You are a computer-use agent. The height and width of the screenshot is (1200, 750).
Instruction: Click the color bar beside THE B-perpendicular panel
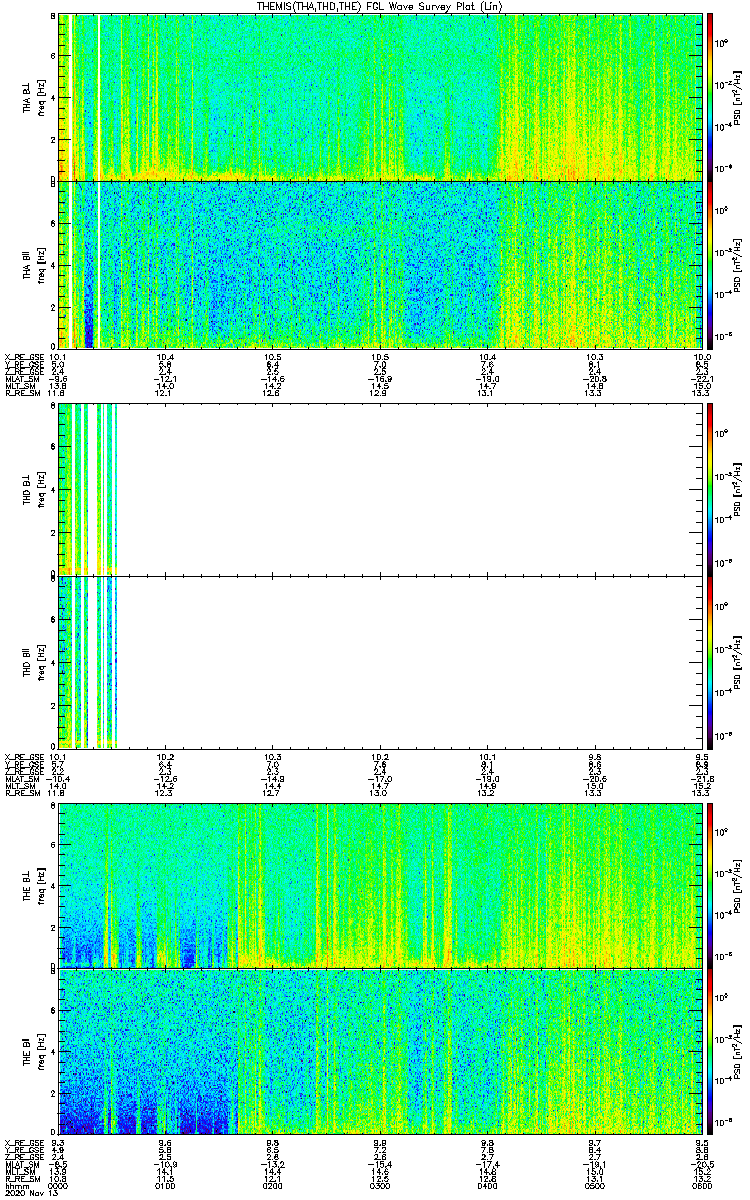[710, 885]
